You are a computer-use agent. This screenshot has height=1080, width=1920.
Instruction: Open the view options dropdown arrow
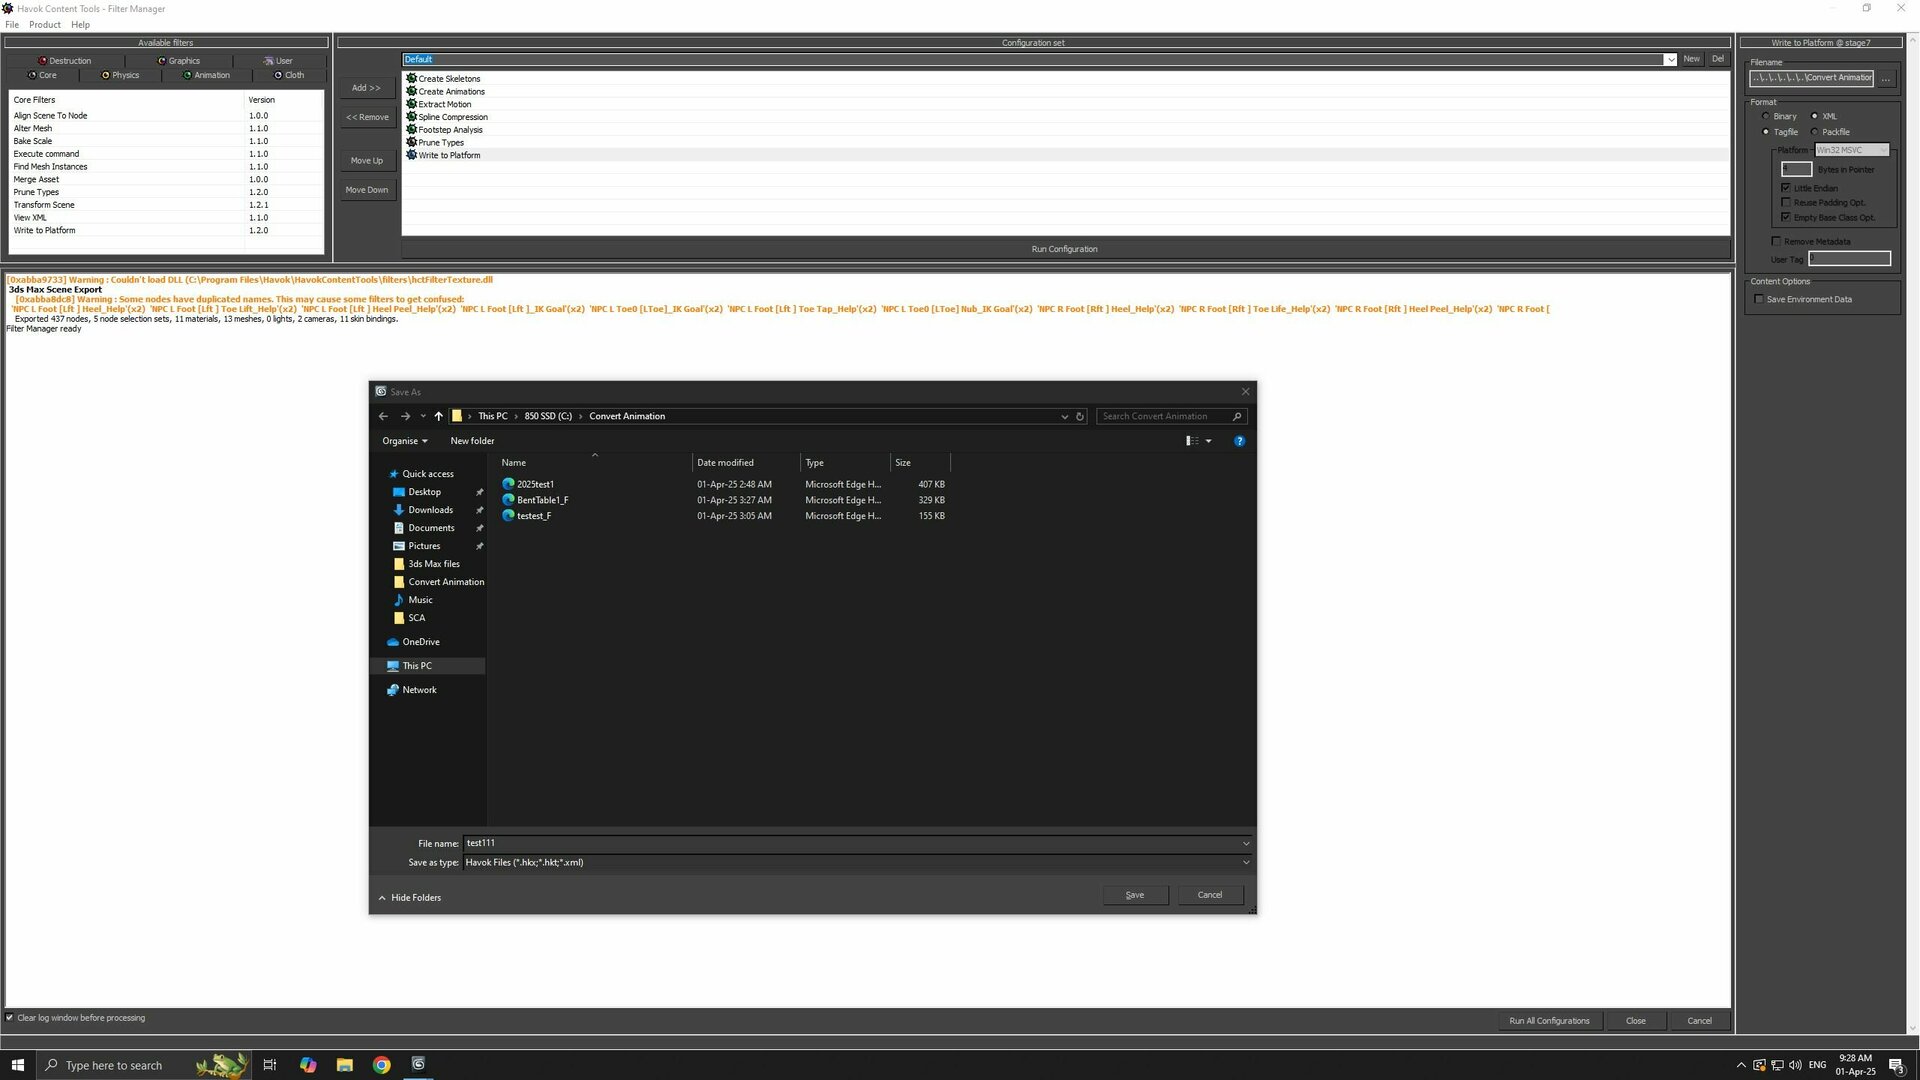point(1208,441)
